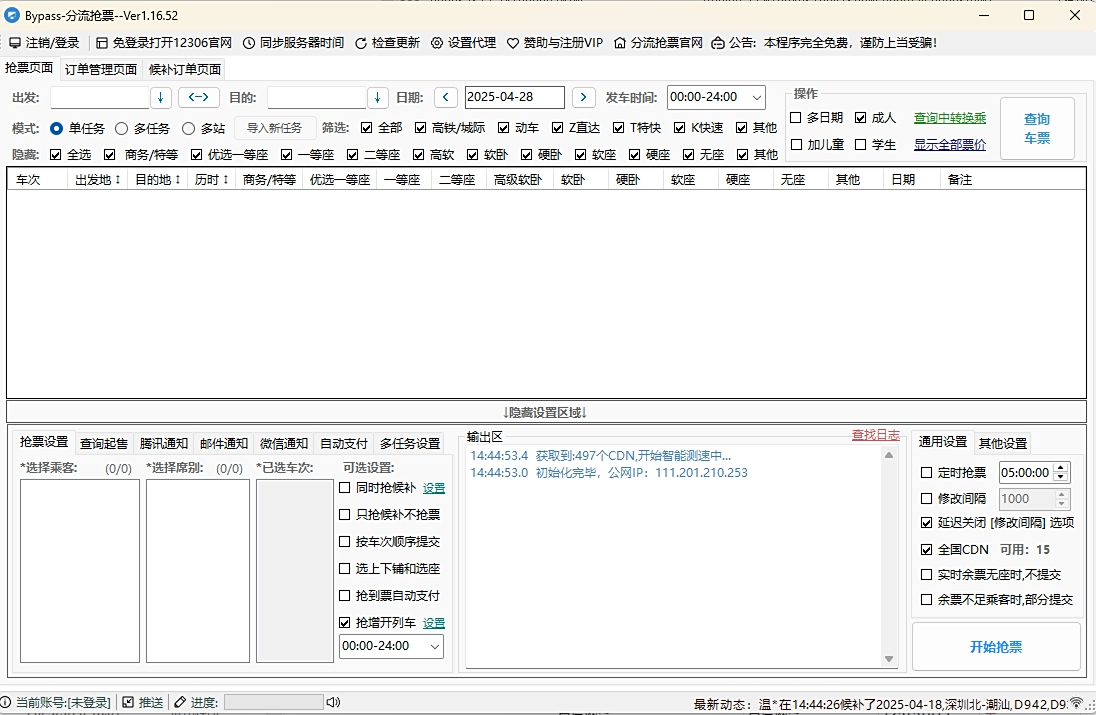Enable the 多日期 checkbox
This screenshot has height=715, width=1096.
click(795, 117)
